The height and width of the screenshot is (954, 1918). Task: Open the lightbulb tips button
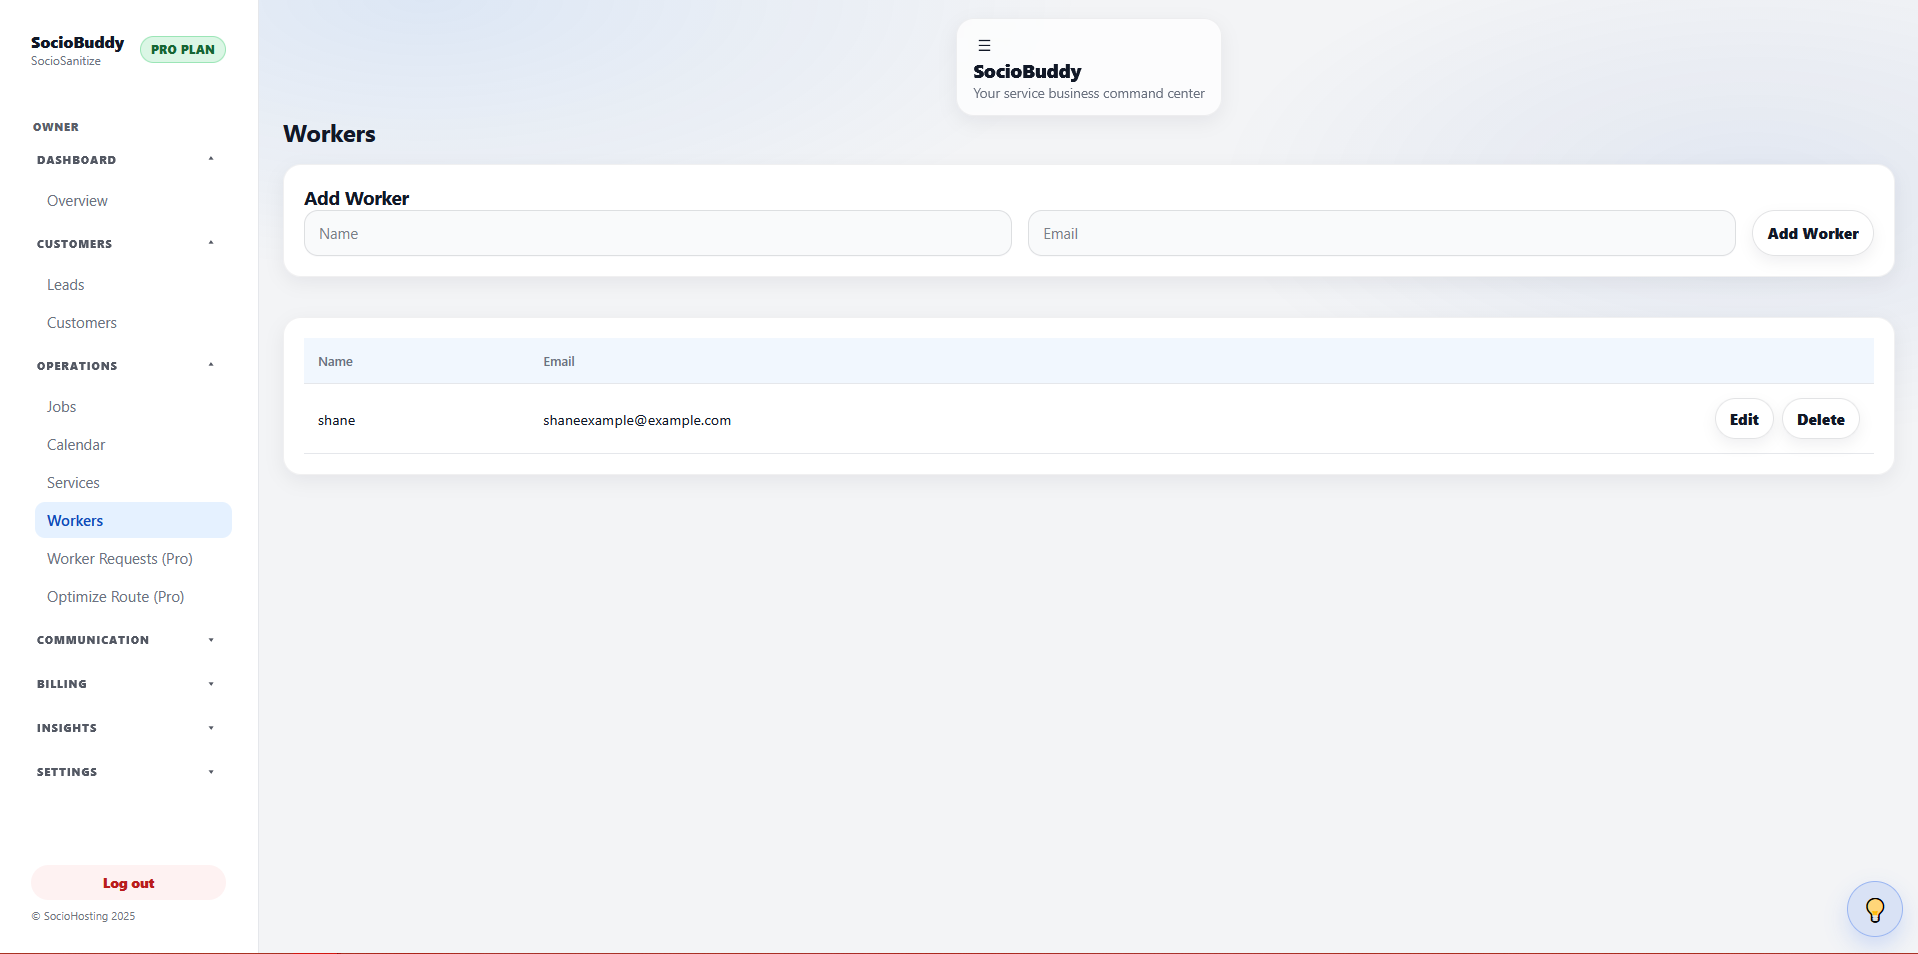pos(1873,909)
